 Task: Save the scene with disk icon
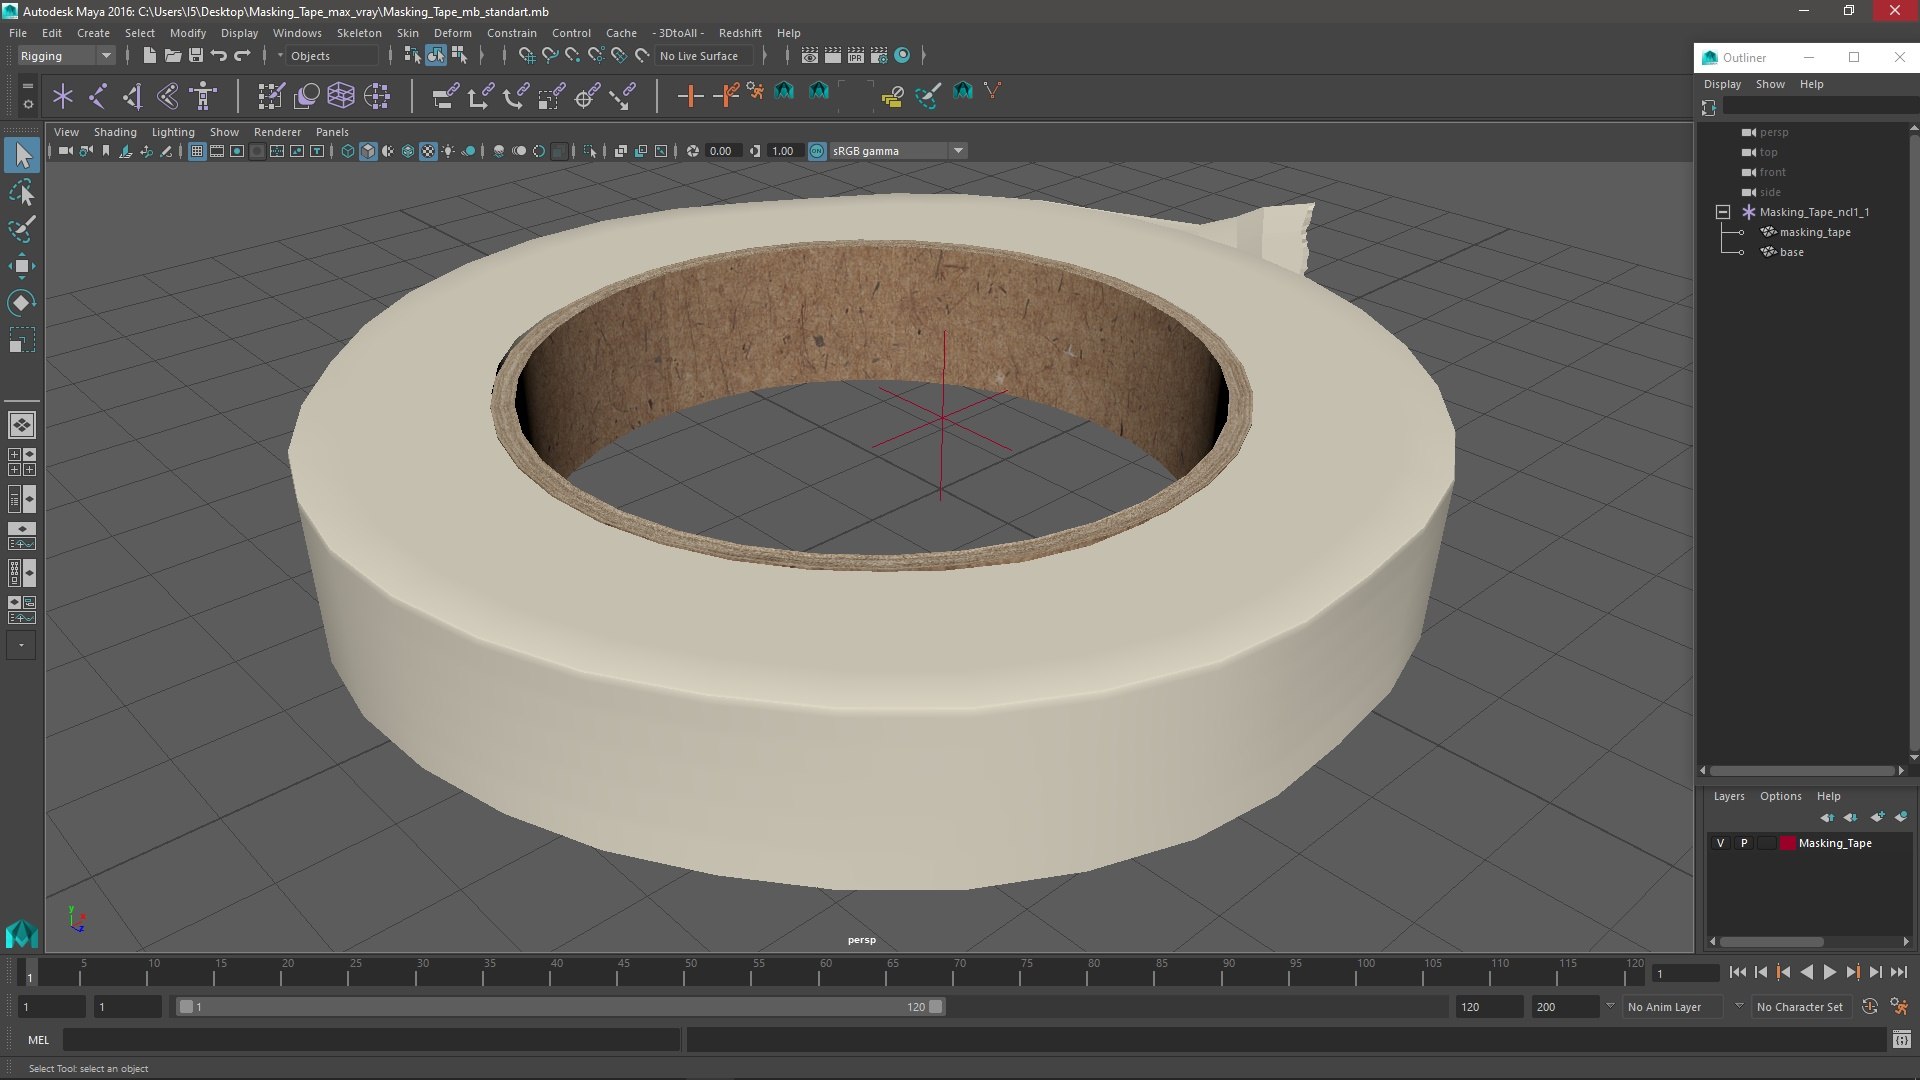click(x=196, y=56)
